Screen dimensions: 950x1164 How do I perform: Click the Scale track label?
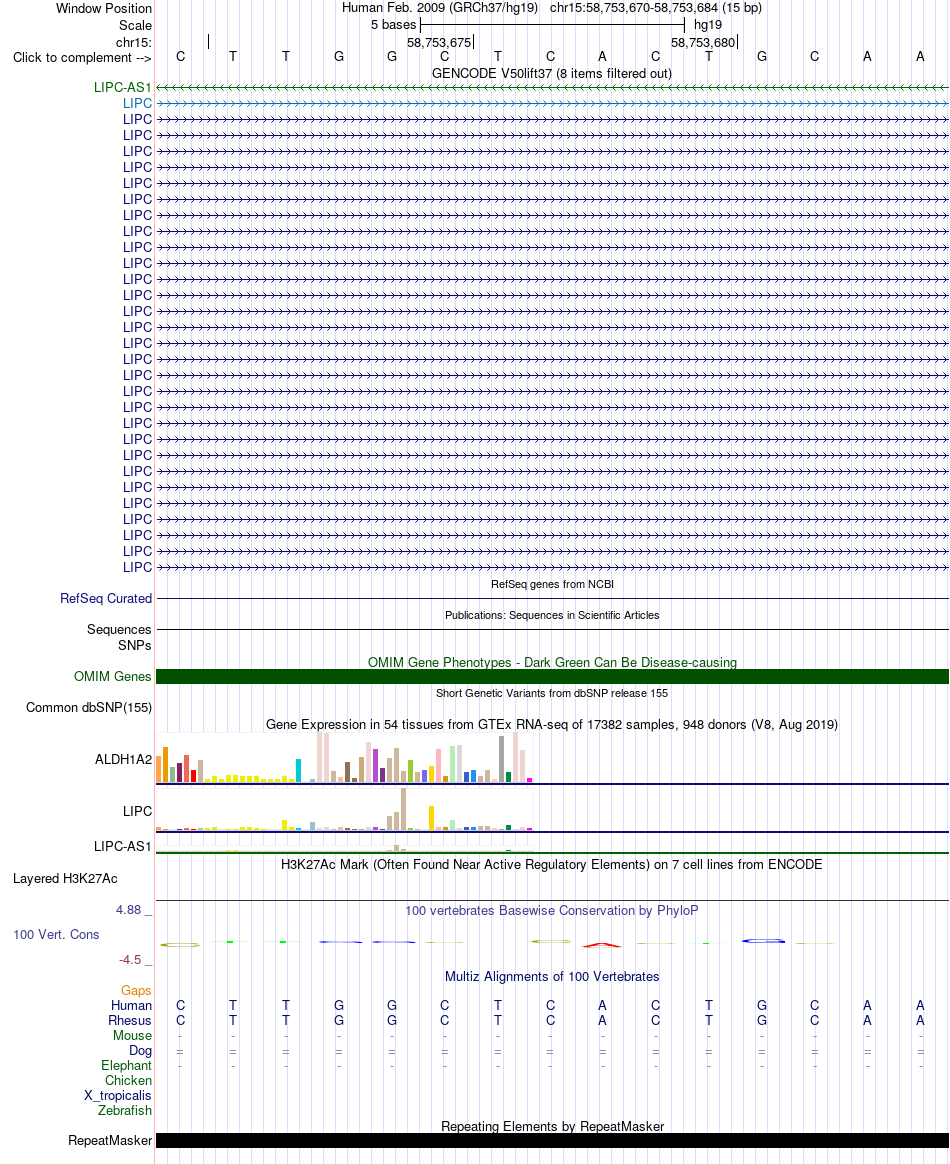point(135,25)
